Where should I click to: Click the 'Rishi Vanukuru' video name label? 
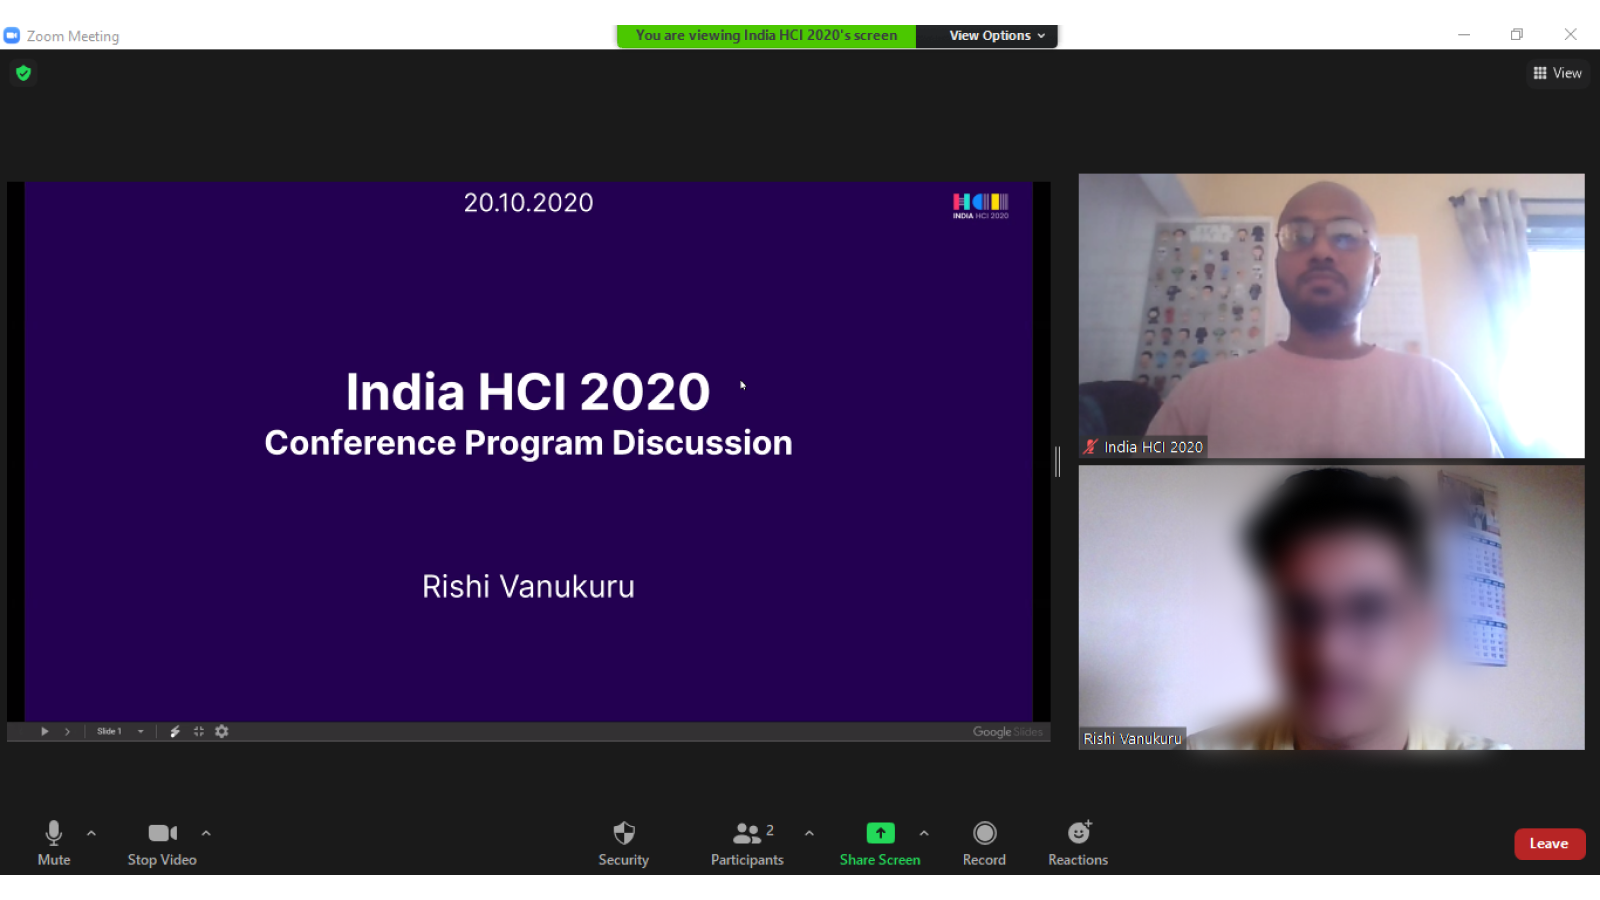pos(1132,739)
